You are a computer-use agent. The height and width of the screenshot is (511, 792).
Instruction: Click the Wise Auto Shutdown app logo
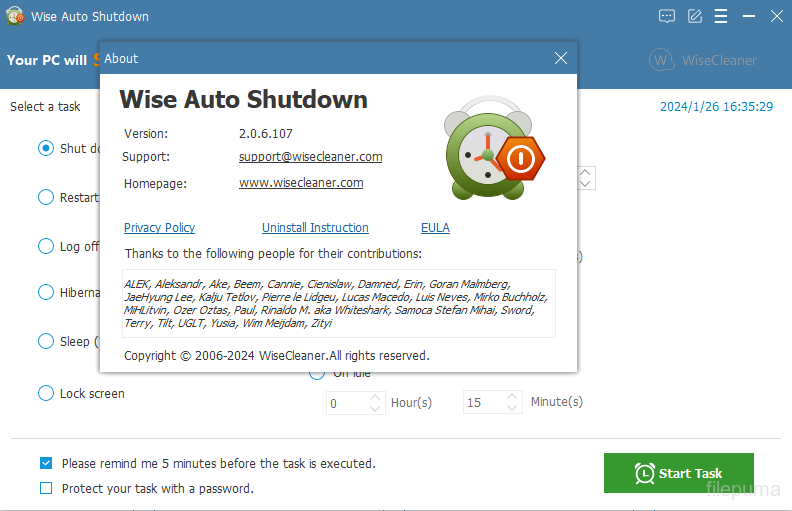click(15, 16)
